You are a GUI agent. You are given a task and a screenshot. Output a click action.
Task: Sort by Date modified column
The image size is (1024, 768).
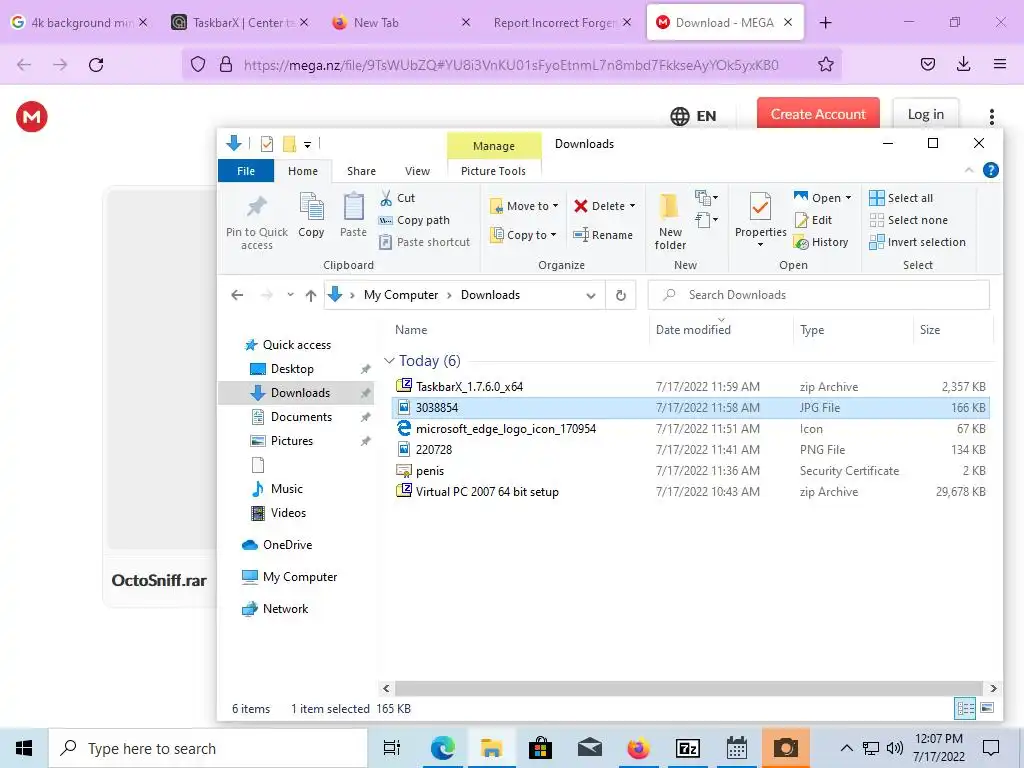(x=693, y=330)
